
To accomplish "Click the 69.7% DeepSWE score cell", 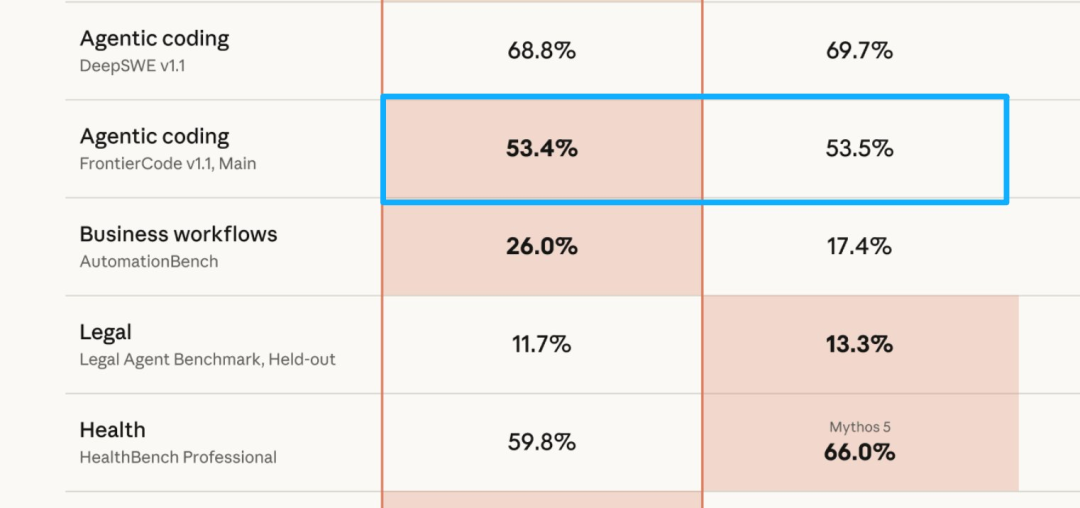I will tap(860, 51).
